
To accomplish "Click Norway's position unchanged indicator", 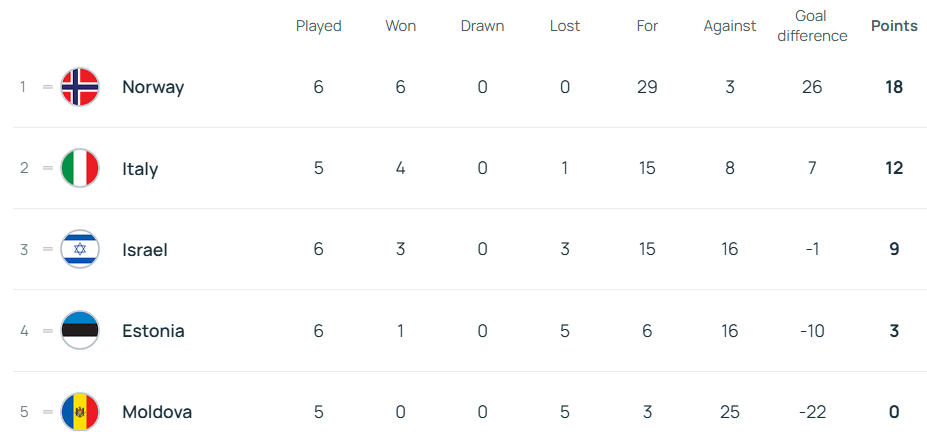I will pos(47,87).
